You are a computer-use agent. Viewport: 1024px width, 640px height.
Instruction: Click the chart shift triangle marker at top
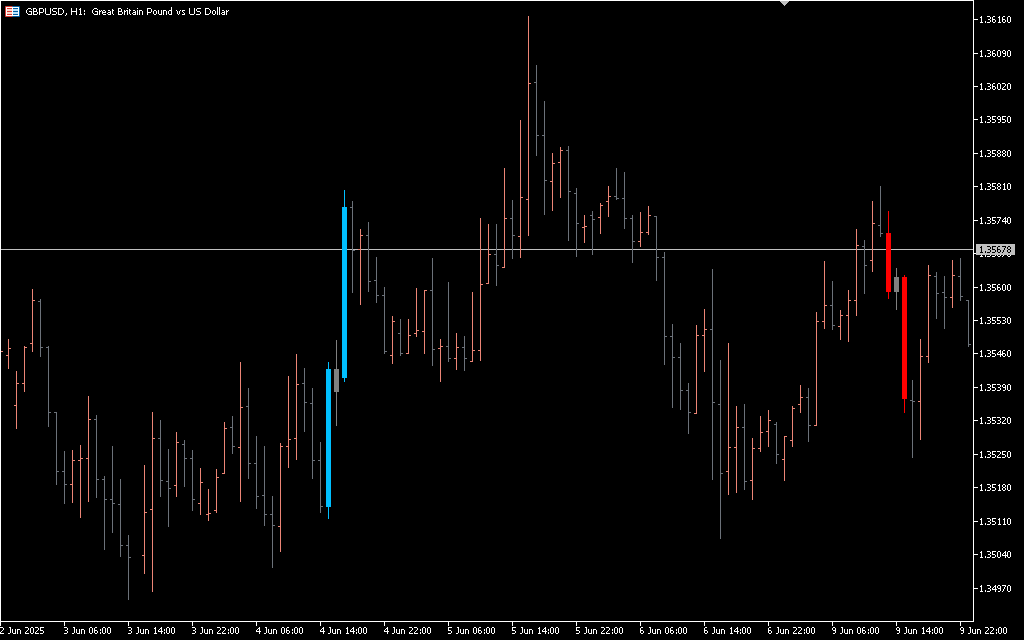784,4
